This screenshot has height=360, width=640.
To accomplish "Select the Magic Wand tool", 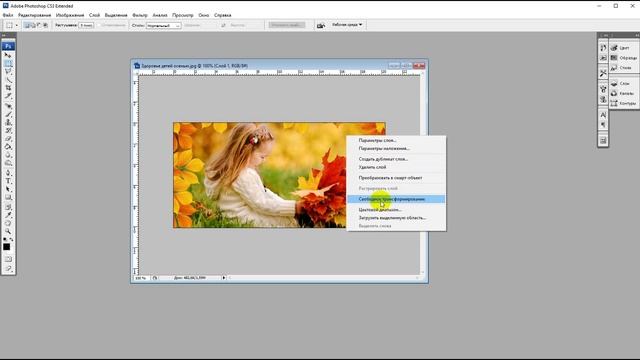I will click(8, 80).
